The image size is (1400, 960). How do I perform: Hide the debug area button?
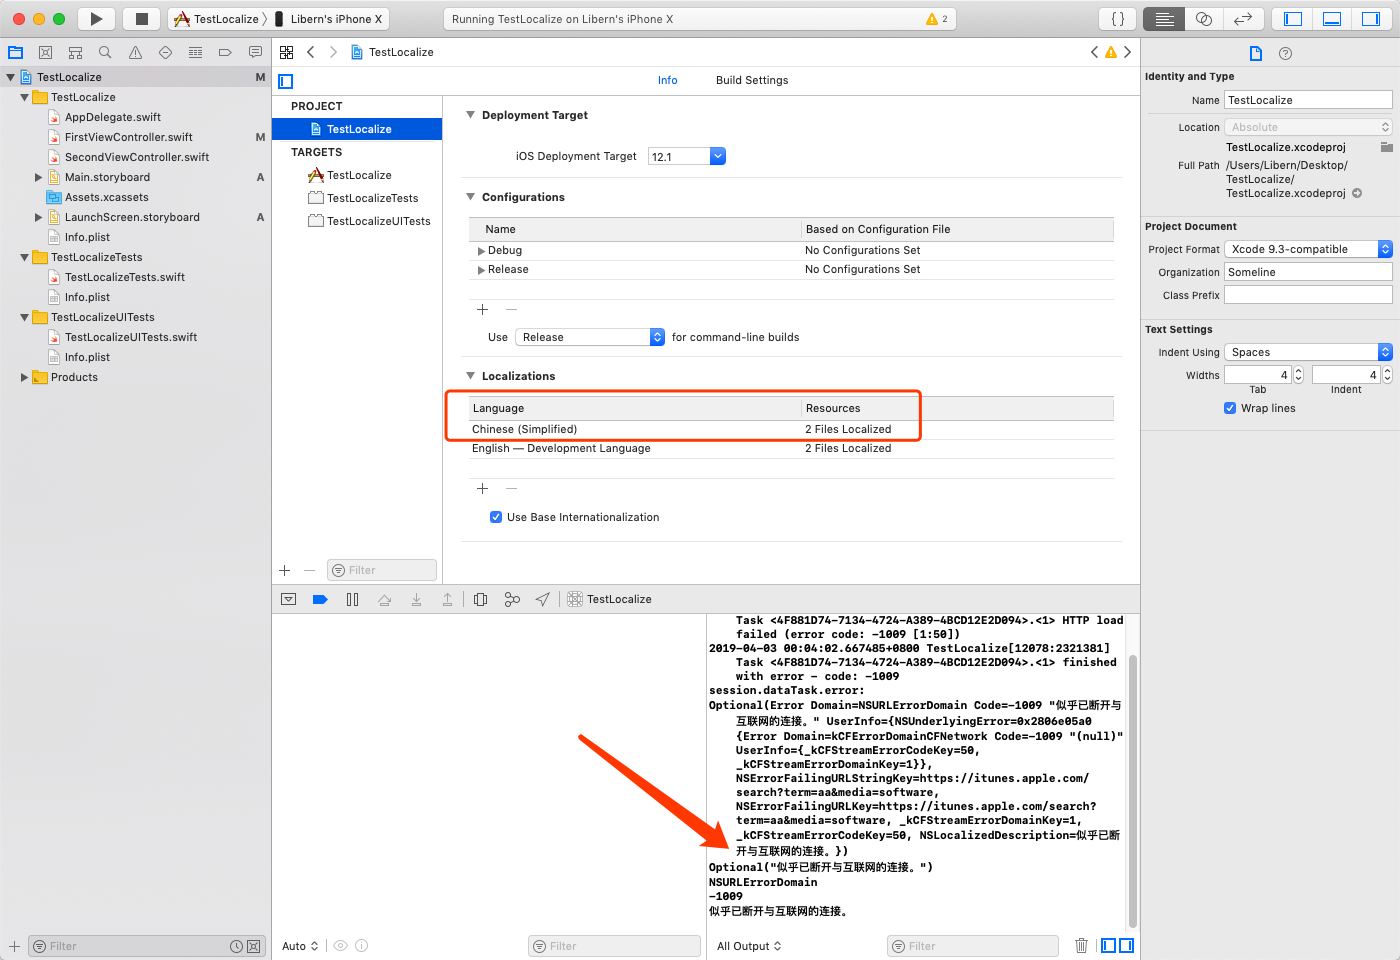289,599
